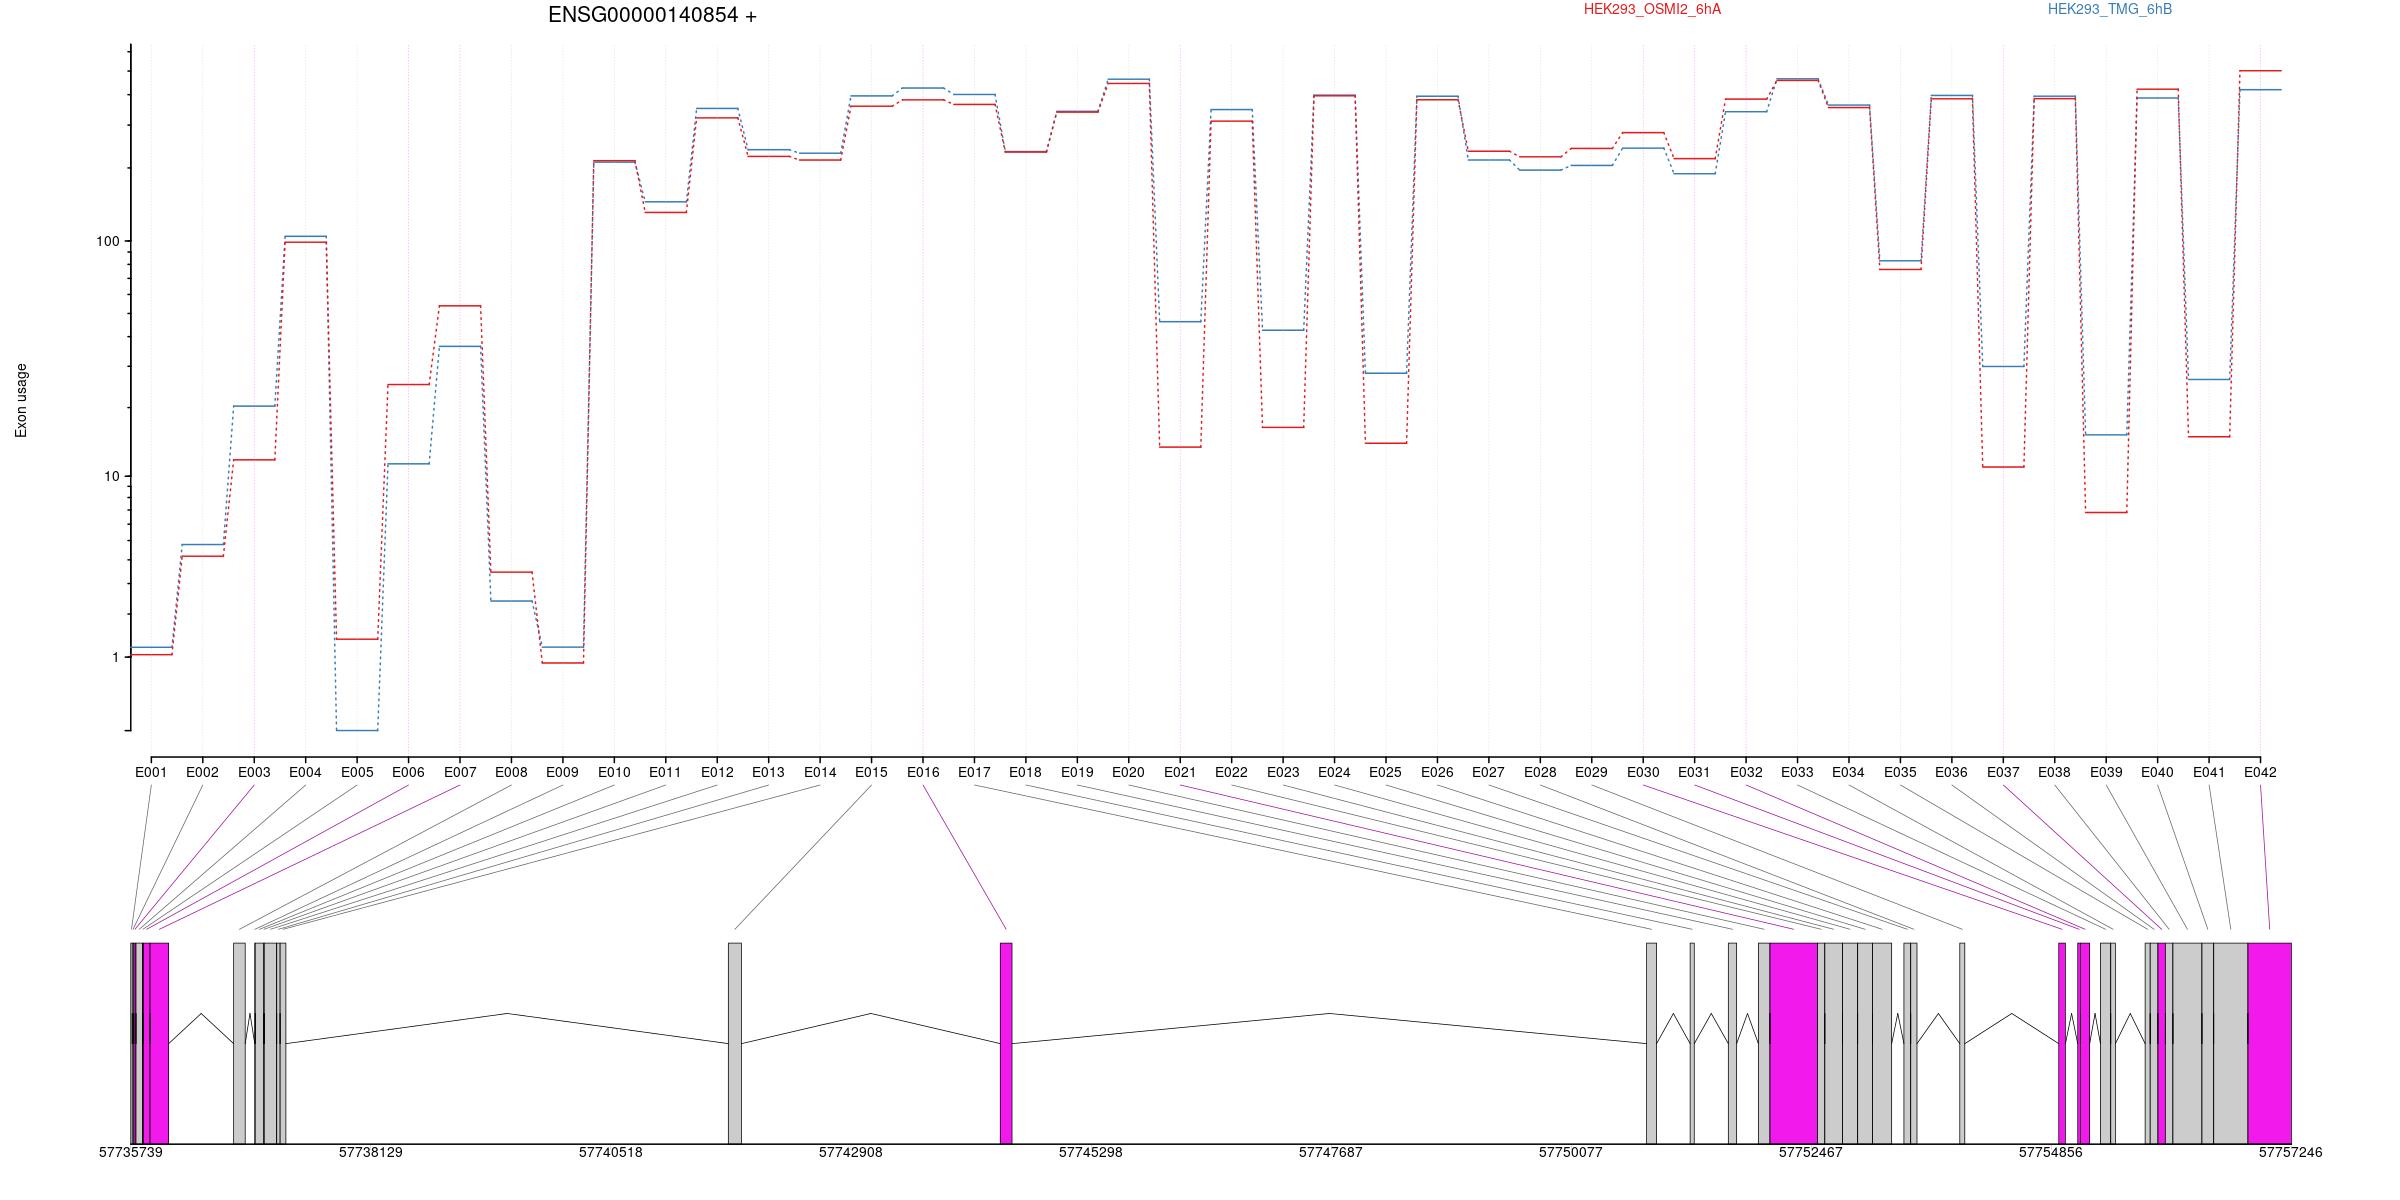Select exon label E019
Screen dimensions: 2400x1200
[1077, 772]
